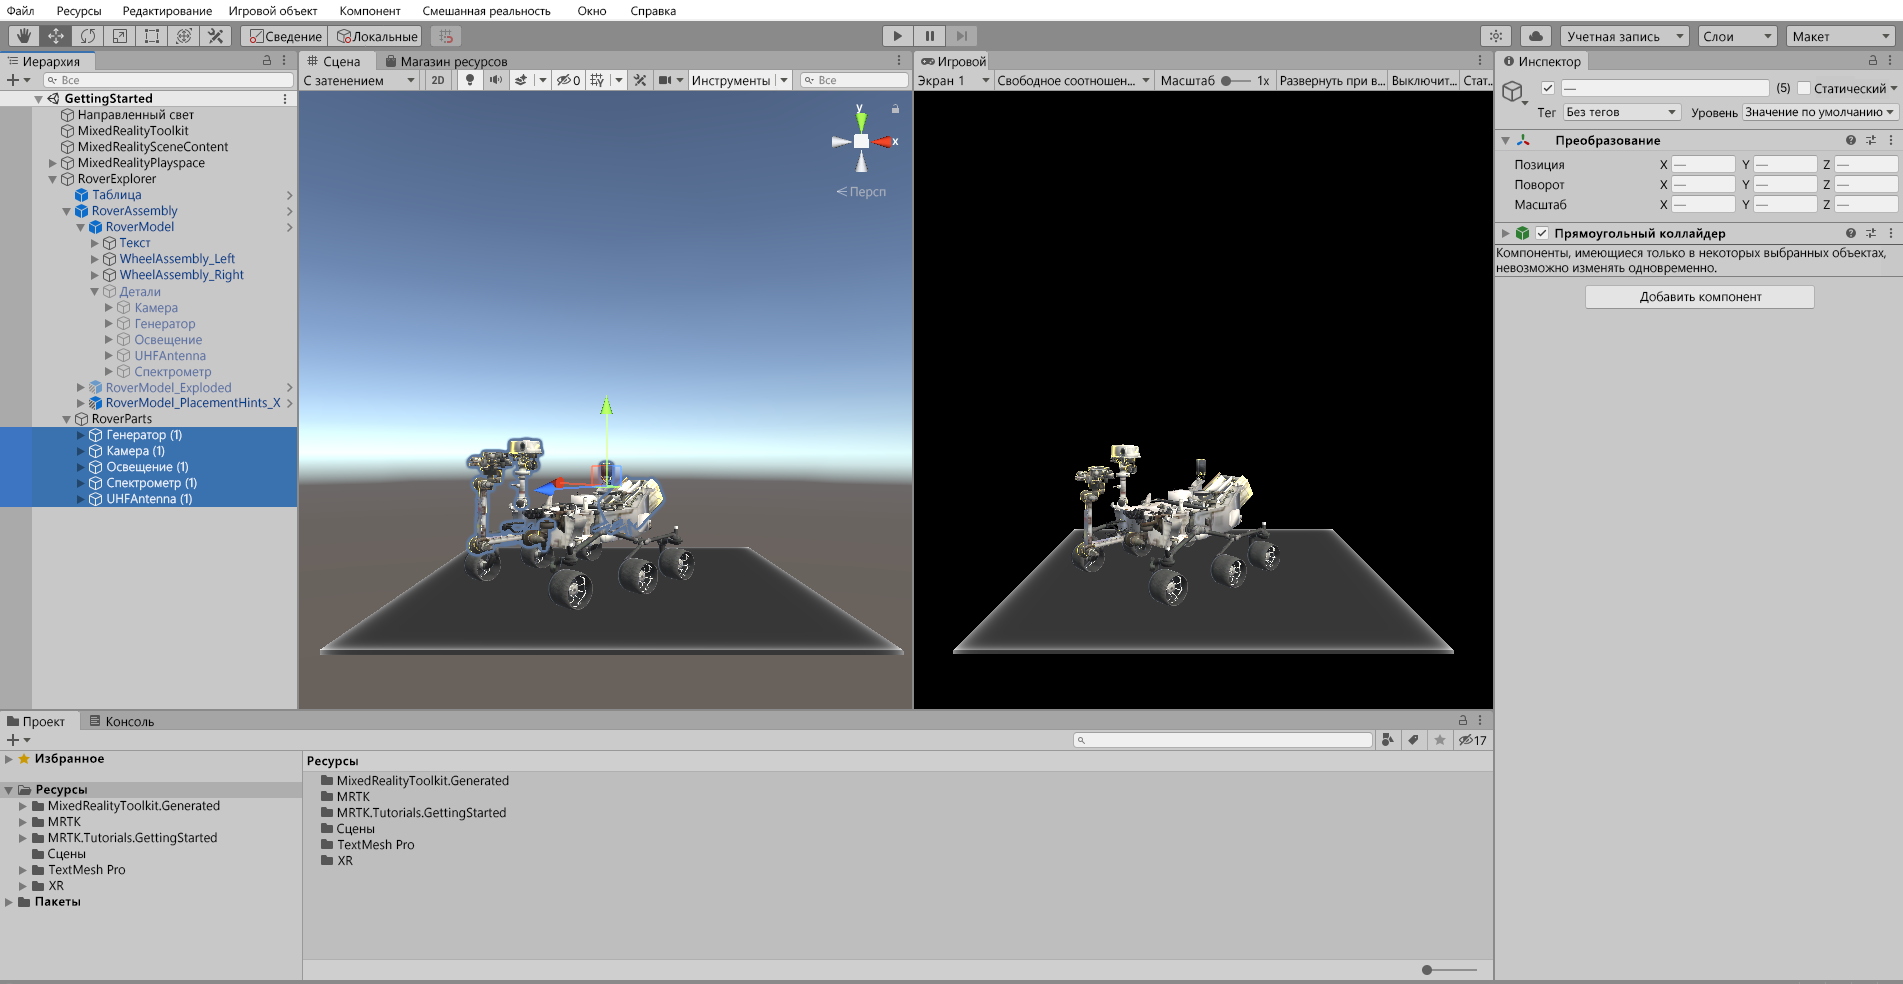Select the combined Transform tool
The width and height of the screenshot is (1903, 984).
[x=184, y=36]
